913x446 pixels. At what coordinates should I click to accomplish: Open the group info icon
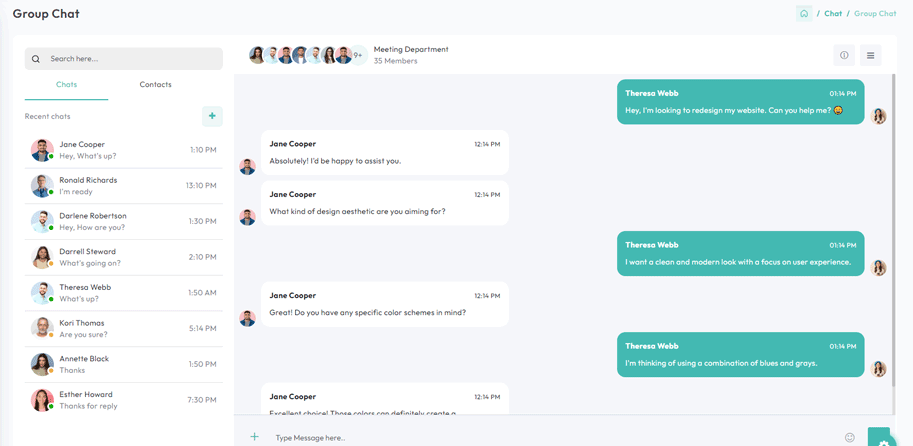(844, 56)
